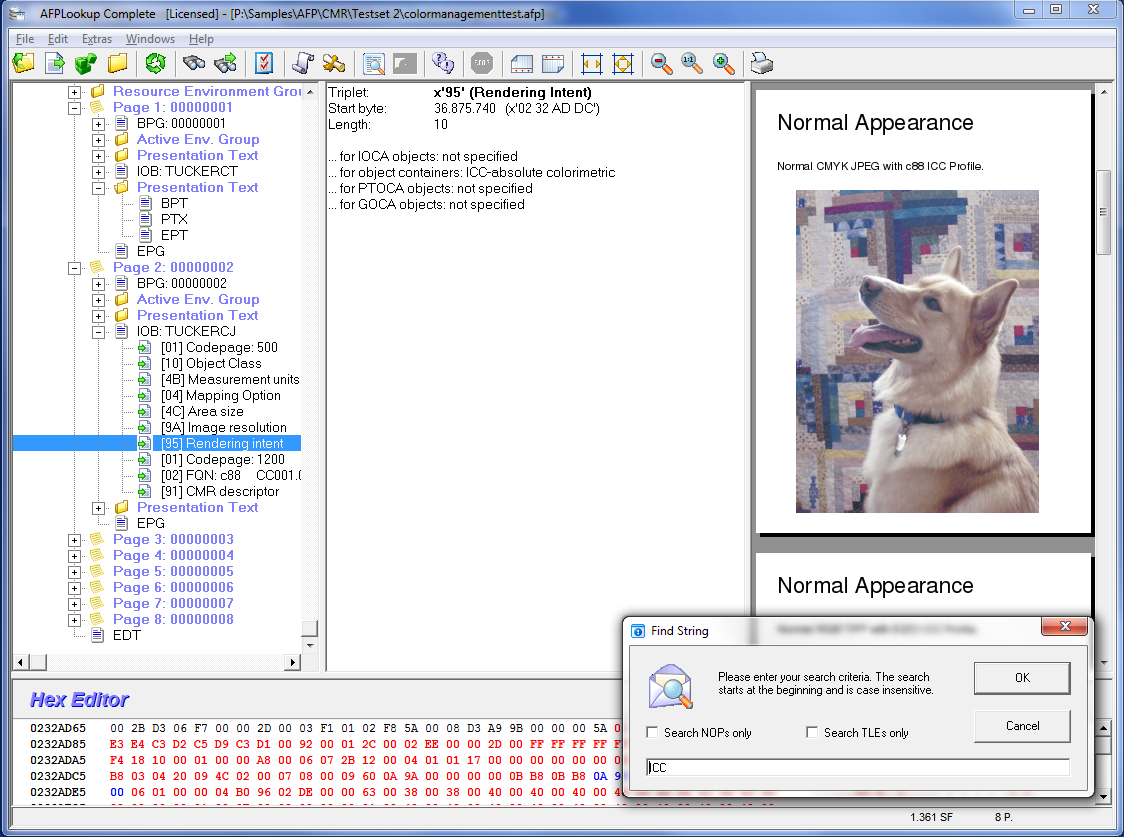1124x837 pixels.
Task: Click the dog image in the preview
Action: [917, 351]
